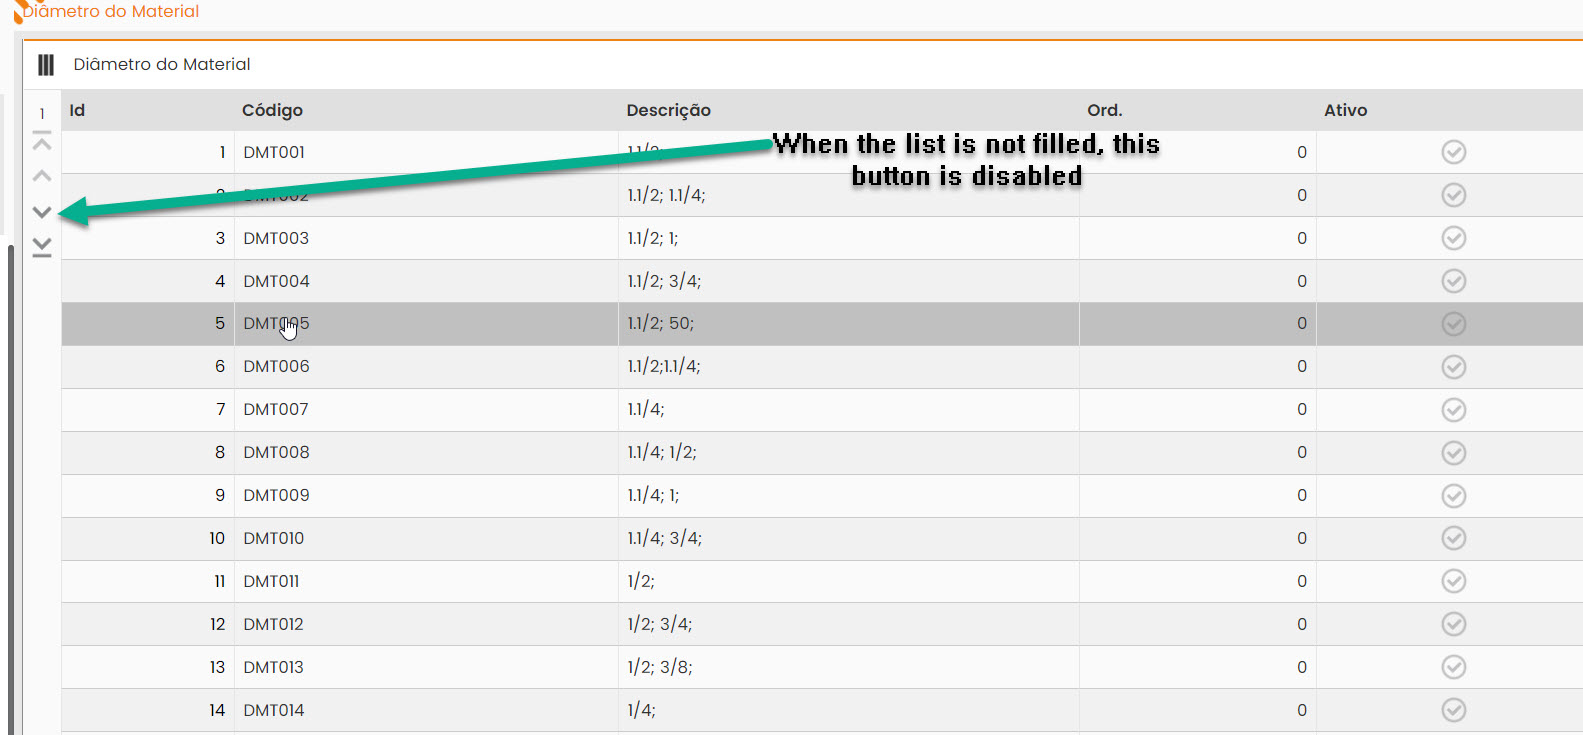Toggle the Ativo check for DMT001
1583x735 pixels.
1454,152
